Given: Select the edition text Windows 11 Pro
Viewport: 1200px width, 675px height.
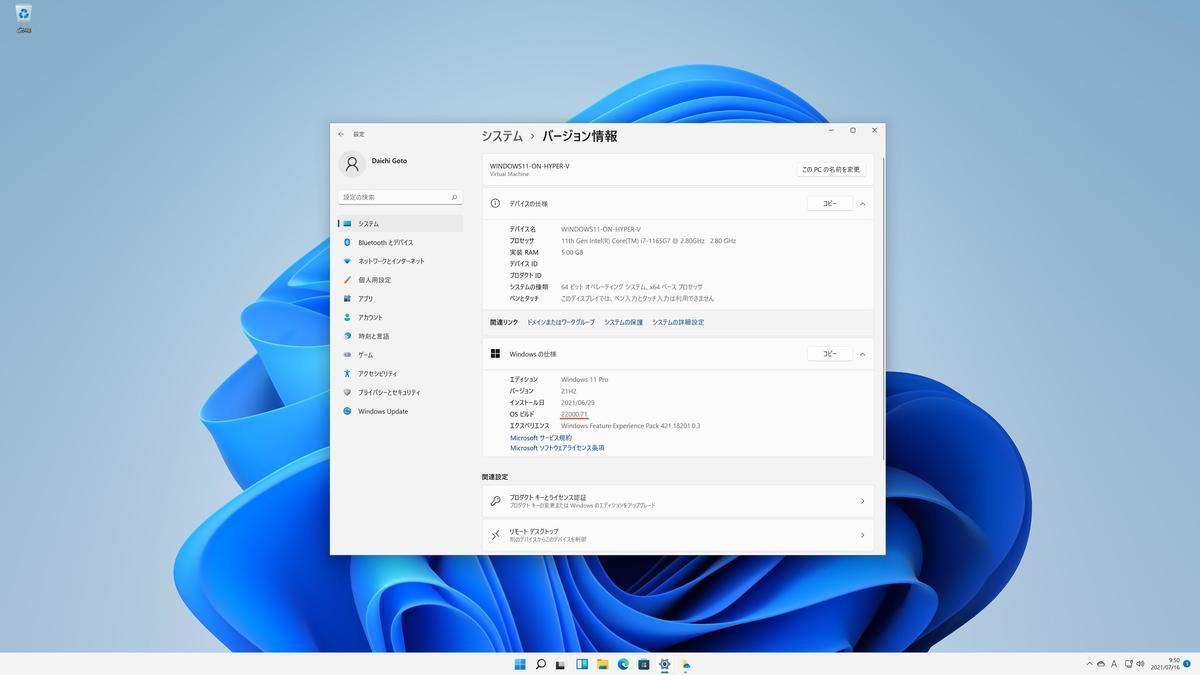Looking at the screenshot, I should (x=585, y=380).
